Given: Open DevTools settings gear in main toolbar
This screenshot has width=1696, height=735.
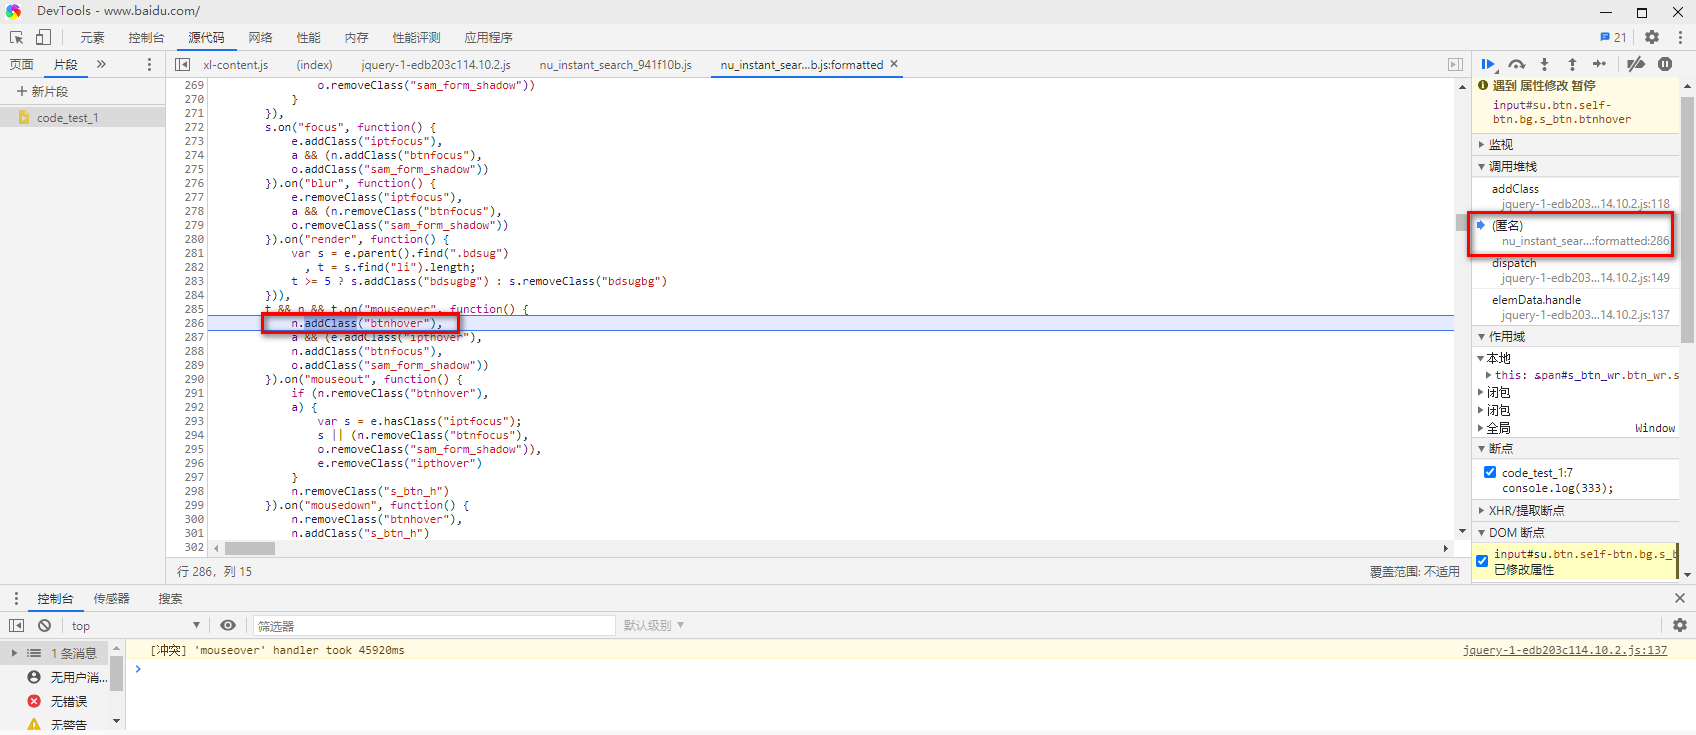Looking at the screenshot, I should tap(1652, 37).
